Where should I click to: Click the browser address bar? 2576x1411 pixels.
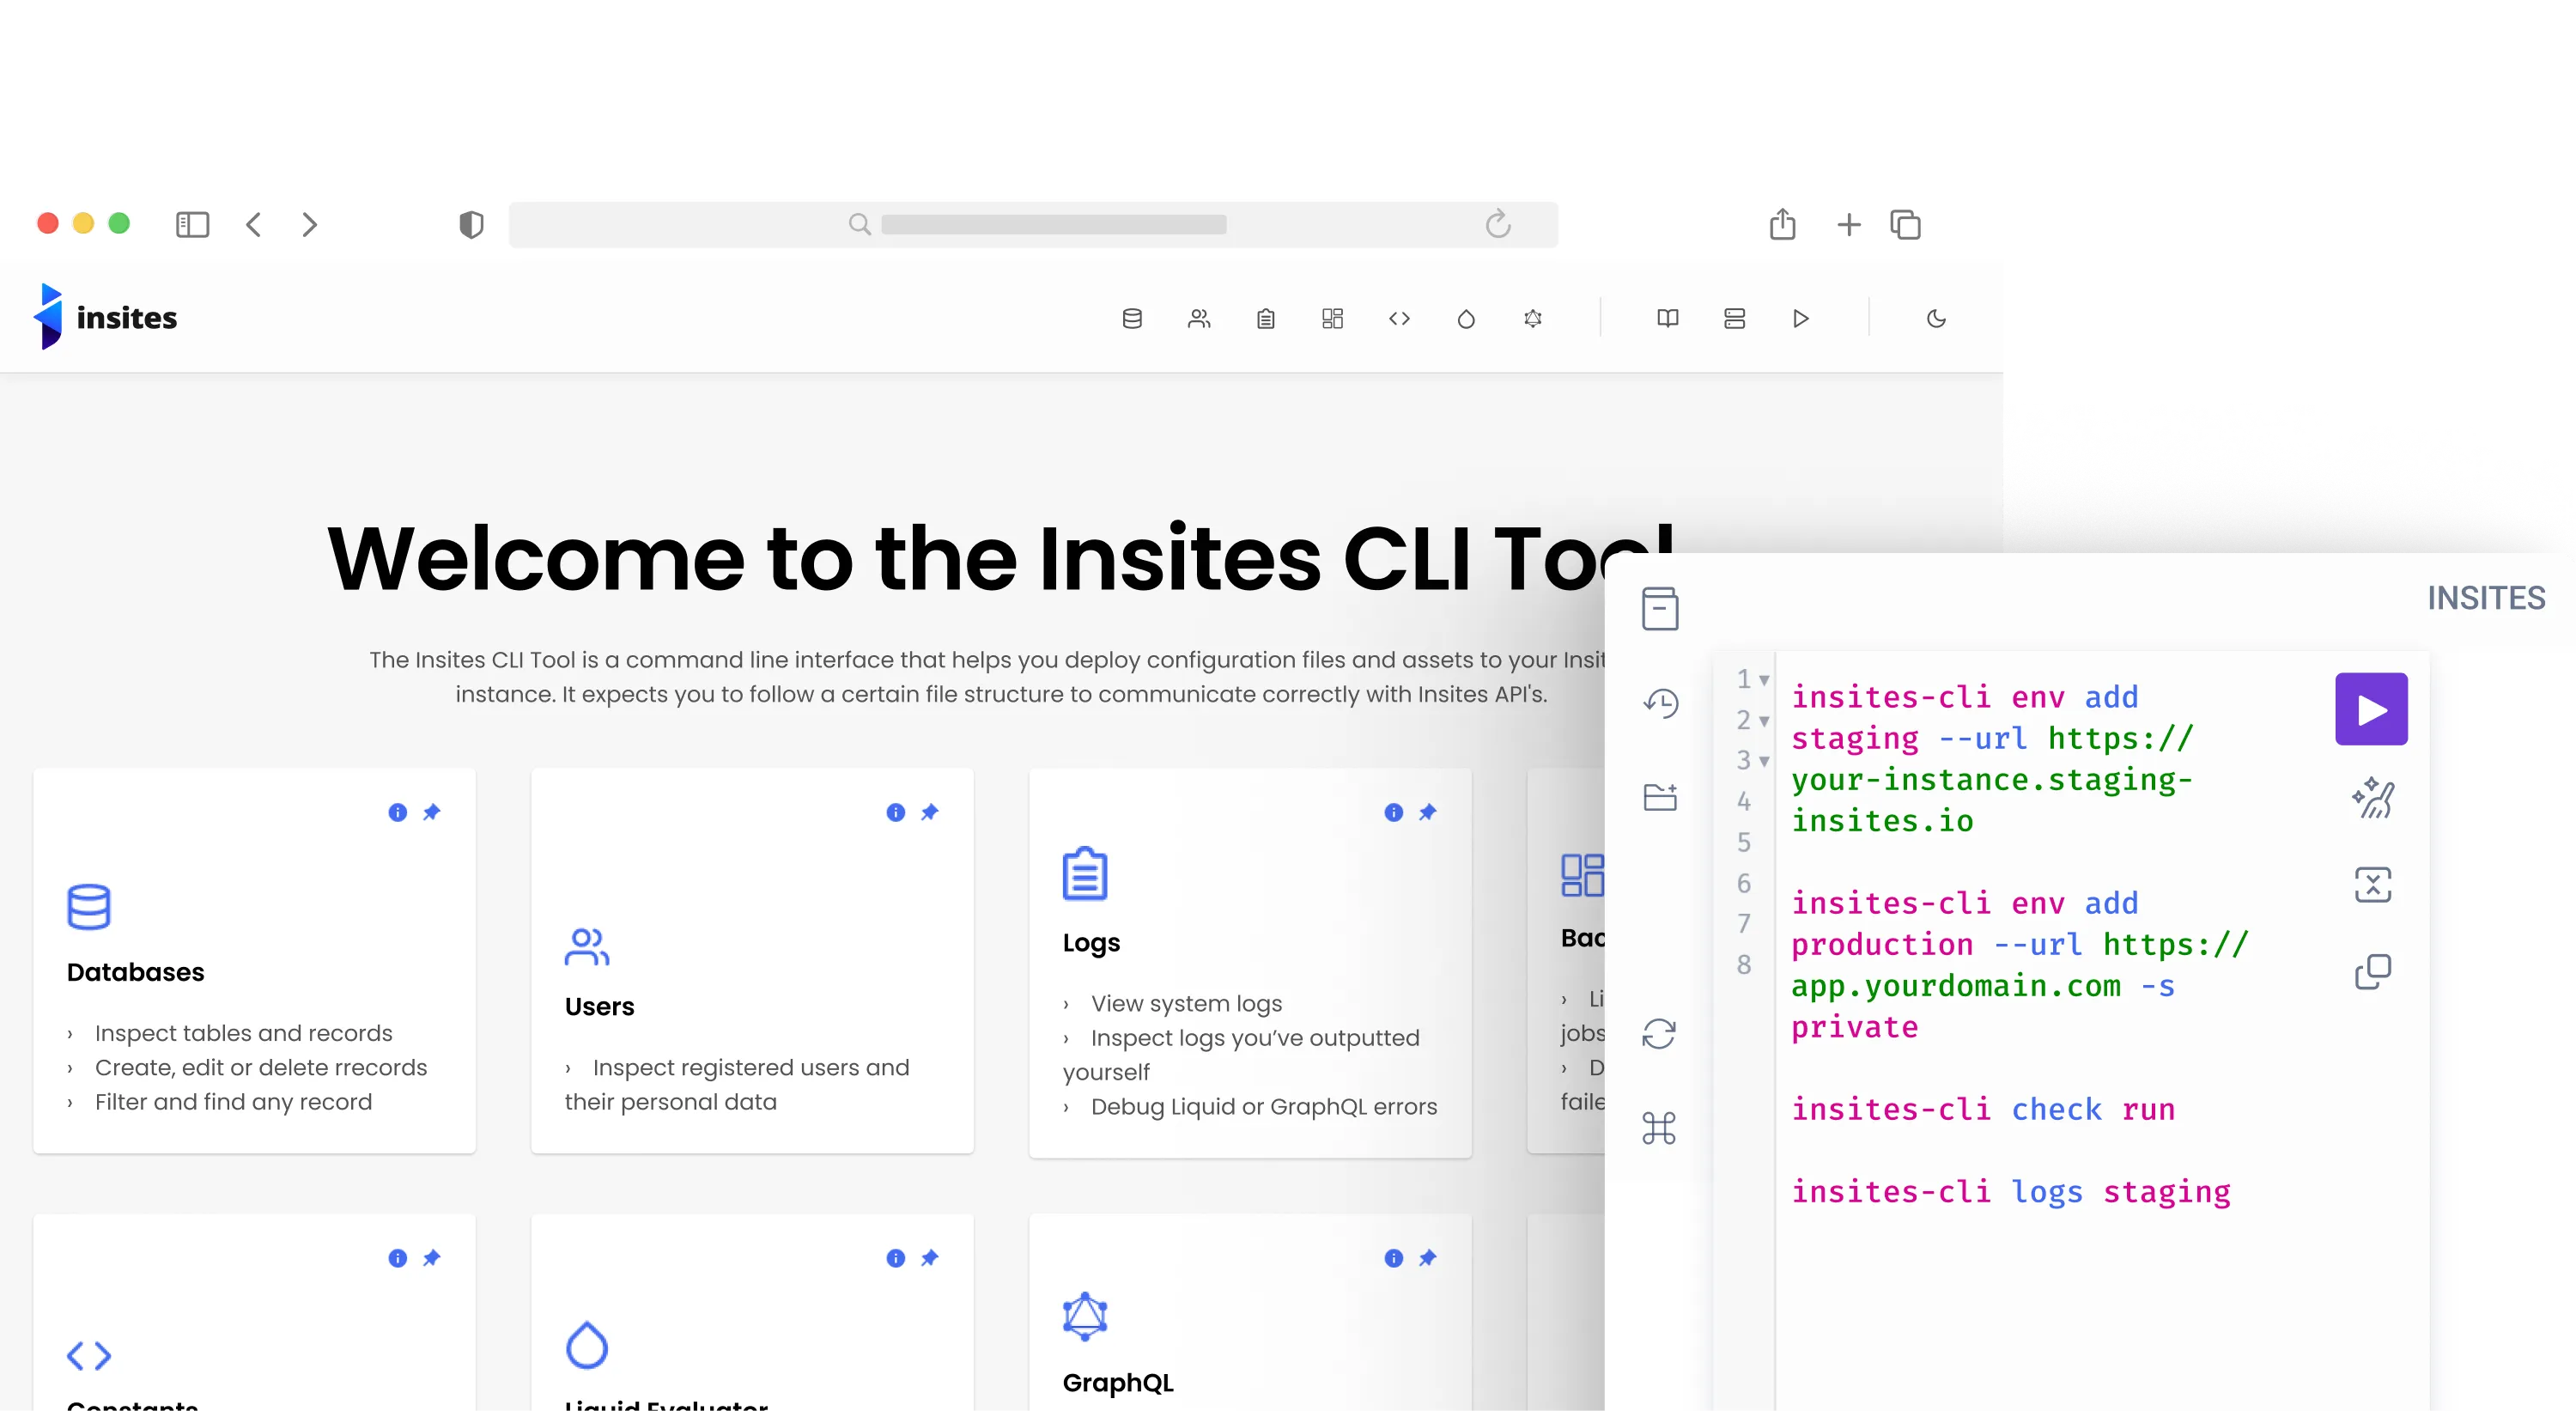(x=1033, y=224)
